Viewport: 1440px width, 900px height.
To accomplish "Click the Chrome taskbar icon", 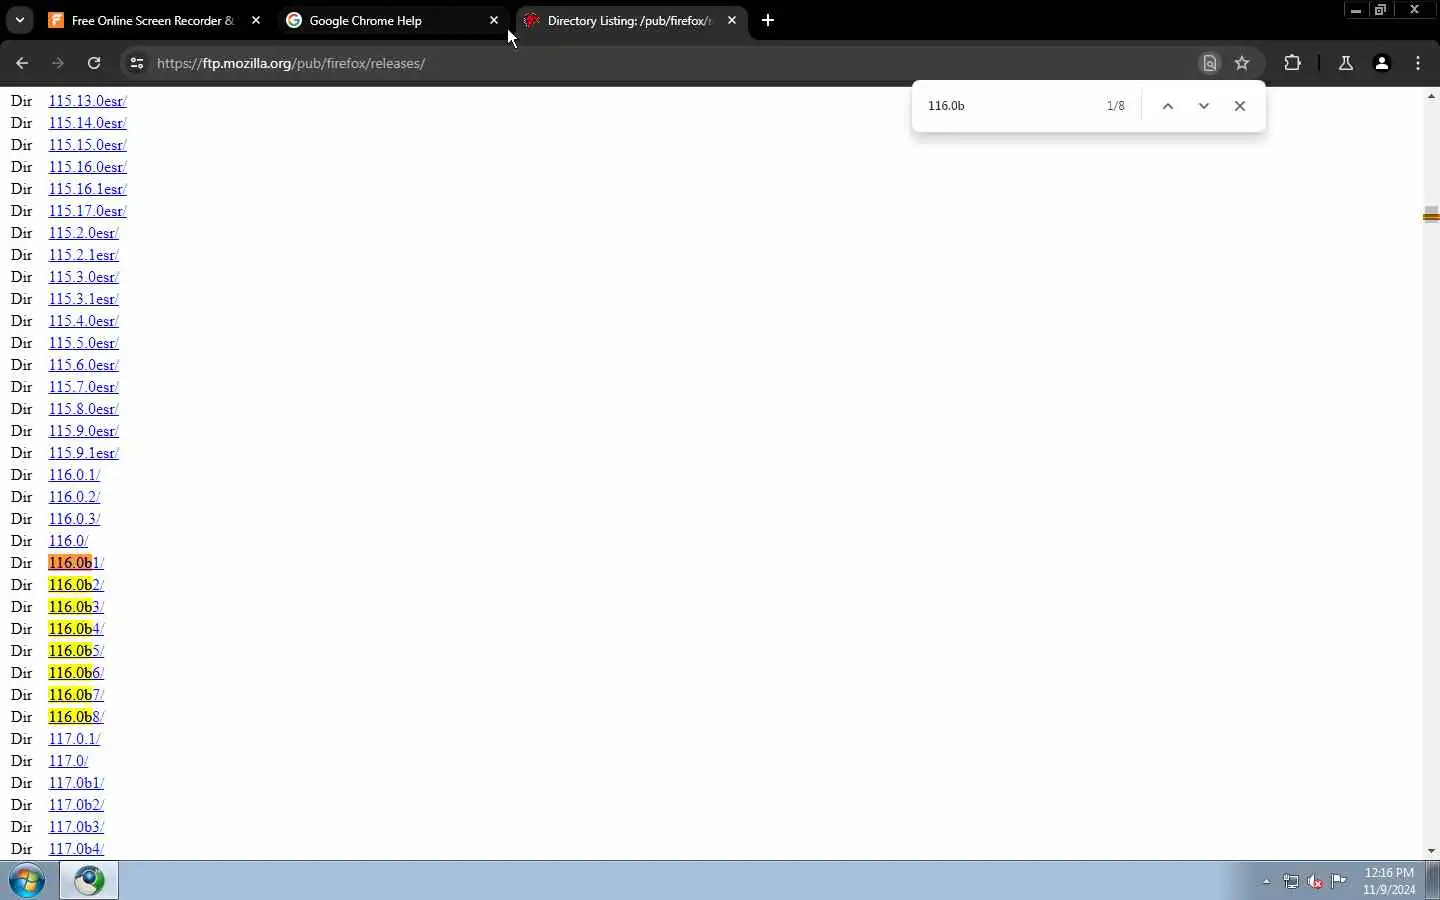I will point(89,881).
